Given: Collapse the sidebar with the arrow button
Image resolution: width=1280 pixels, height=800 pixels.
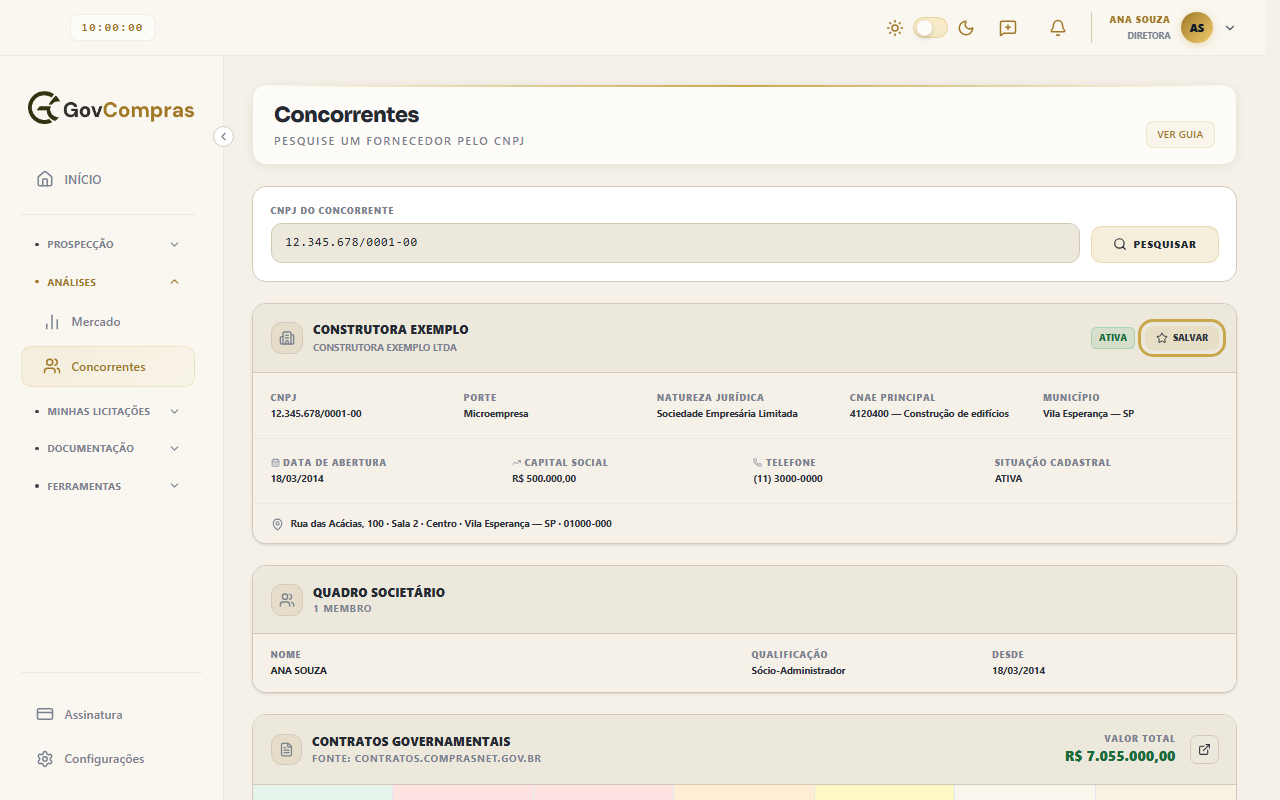Looking at the screenshot, I should pos(224,136).
